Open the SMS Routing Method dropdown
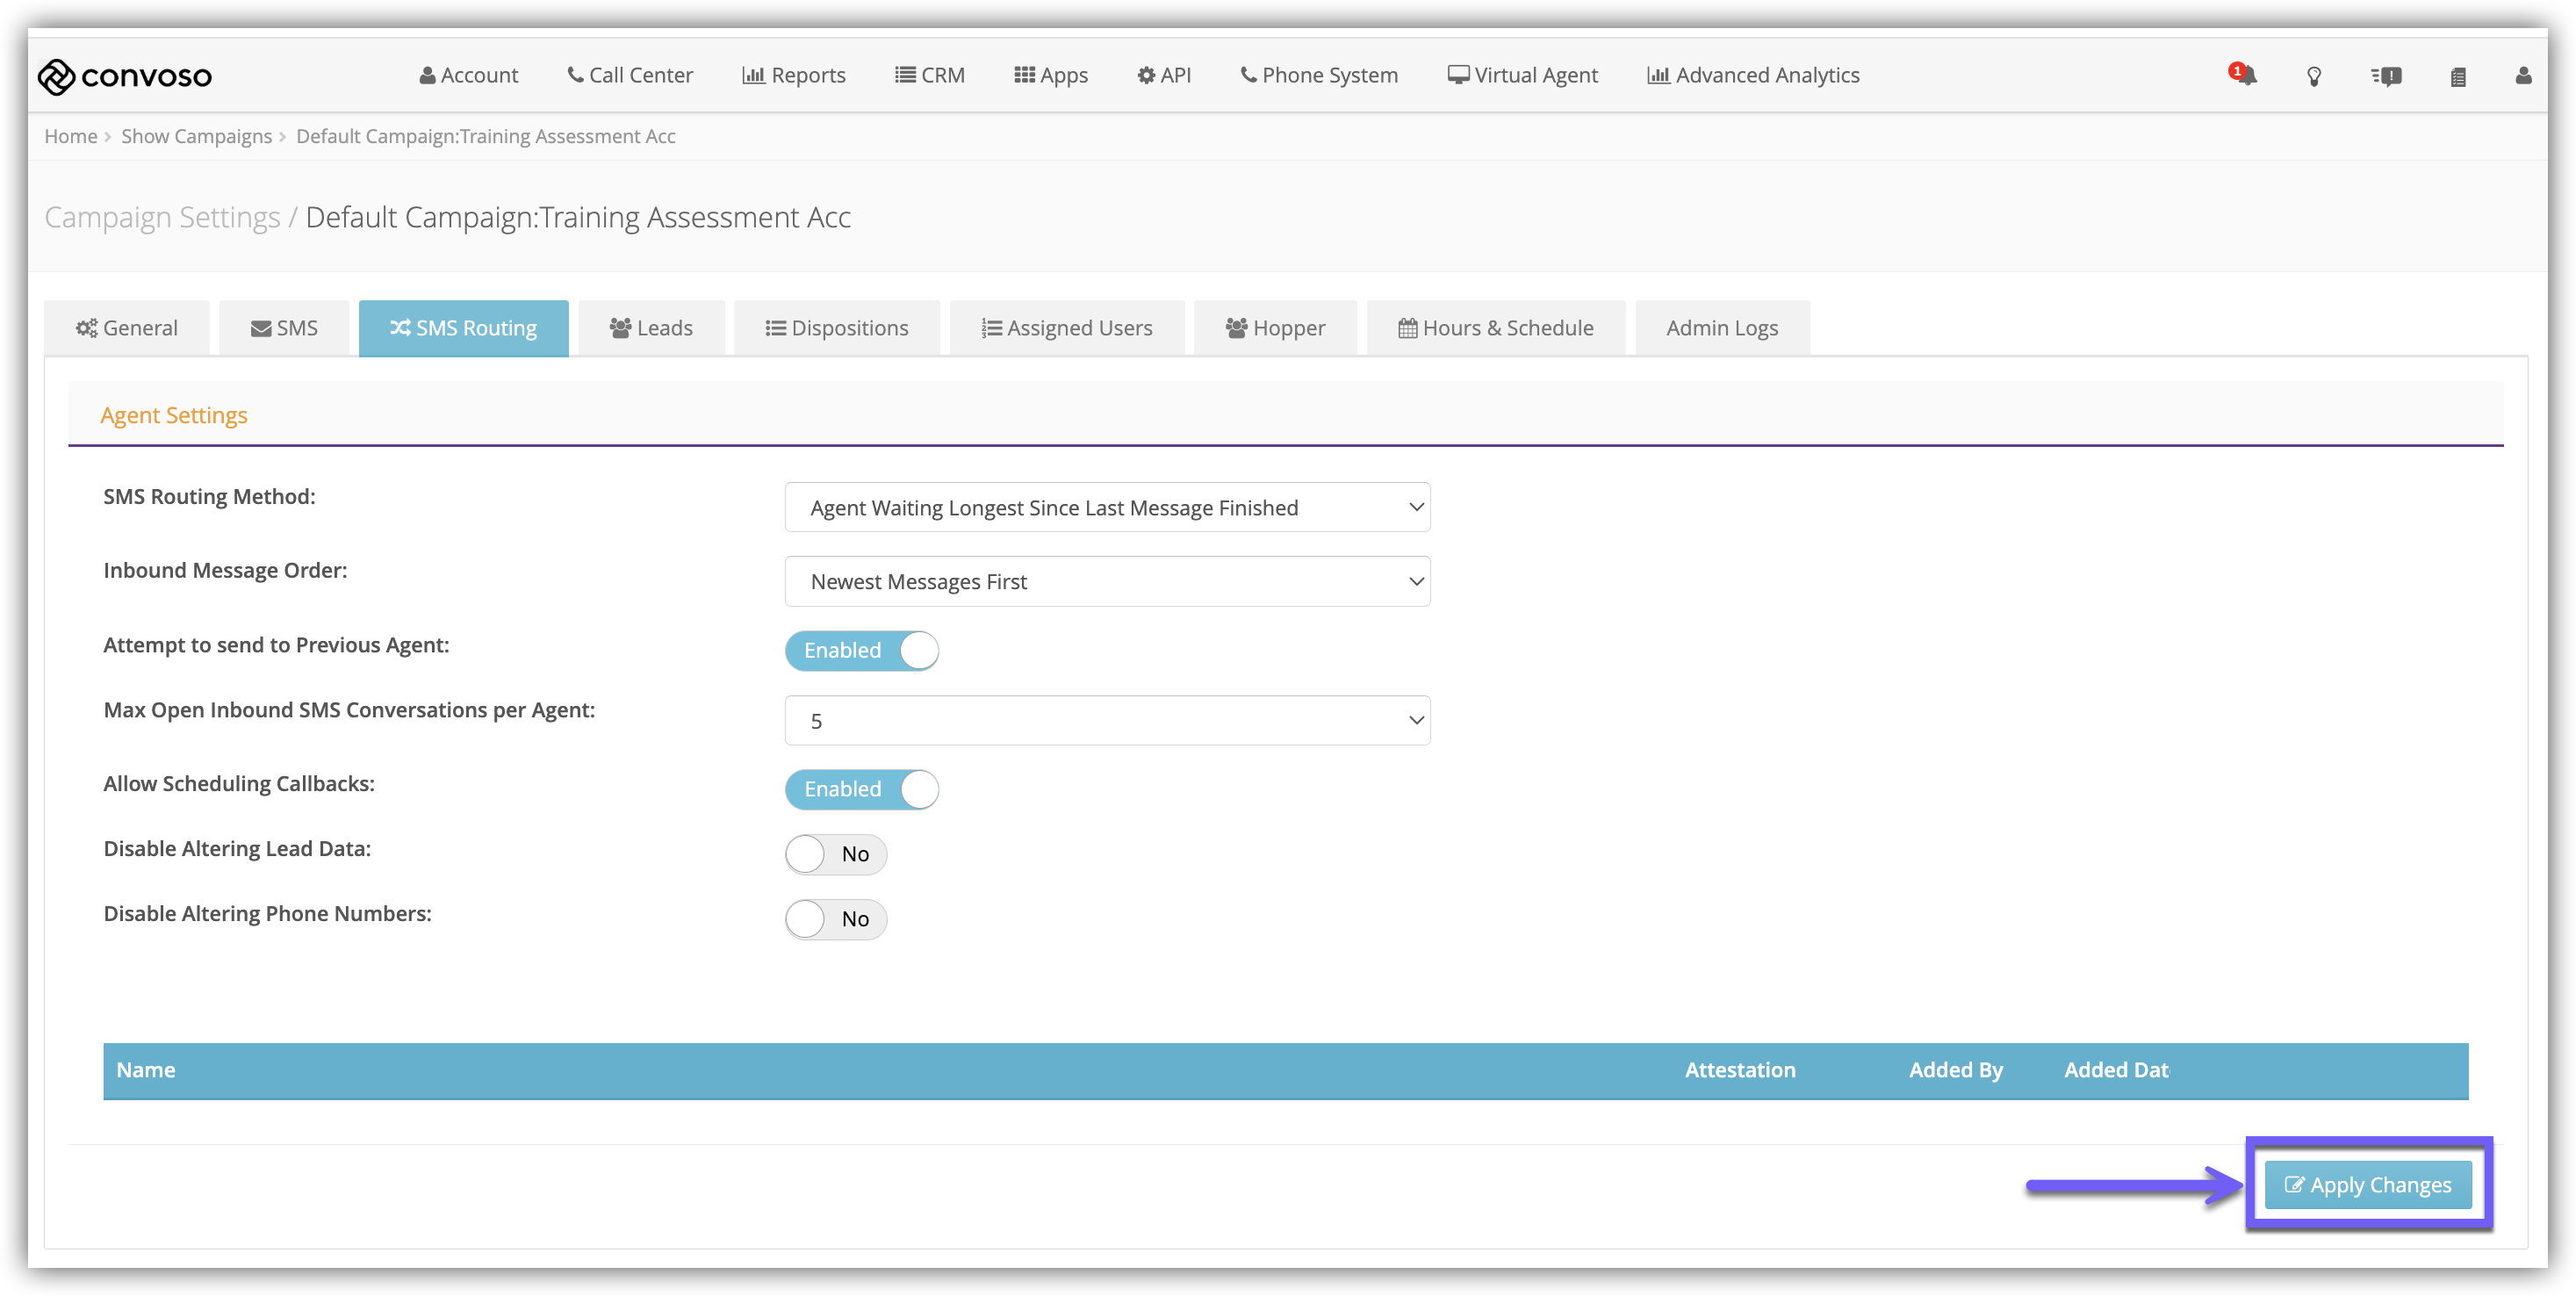This screenshot has width=2576, height=1296. [1107, 508]
